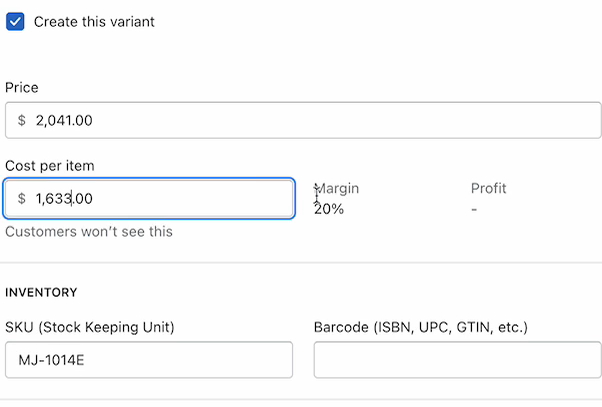Viewport: 602px width, 407px height.
Task: Click the dollar sign in Price field
Action: (22, 120)
